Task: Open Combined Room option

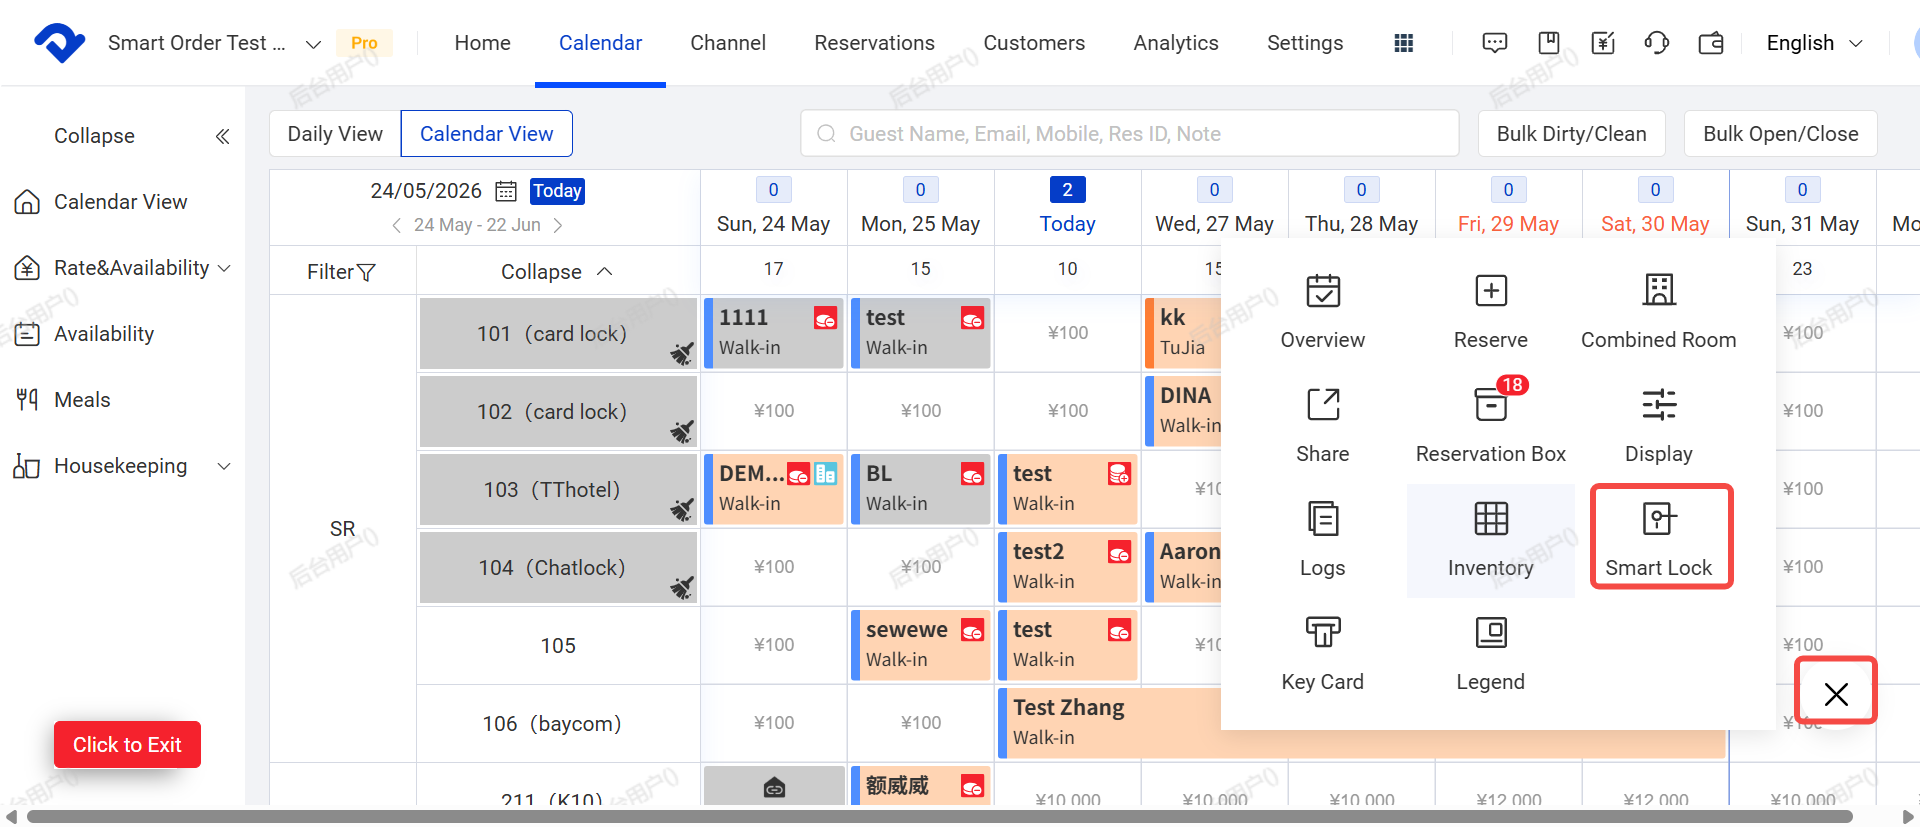Action: [1658, 312]
